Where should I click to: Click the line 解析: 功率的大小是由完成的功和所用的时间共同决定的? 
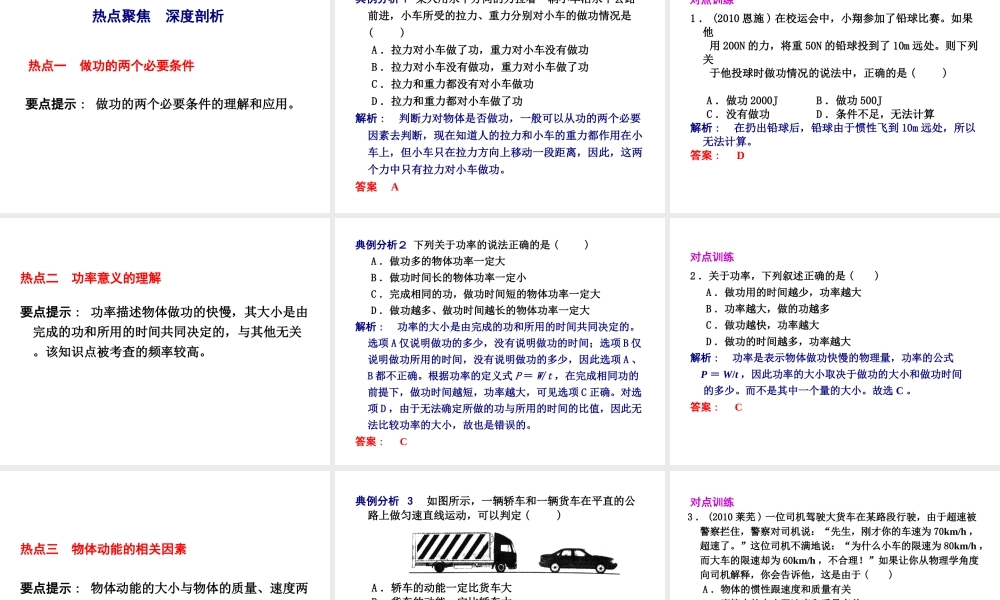(496, 326)
